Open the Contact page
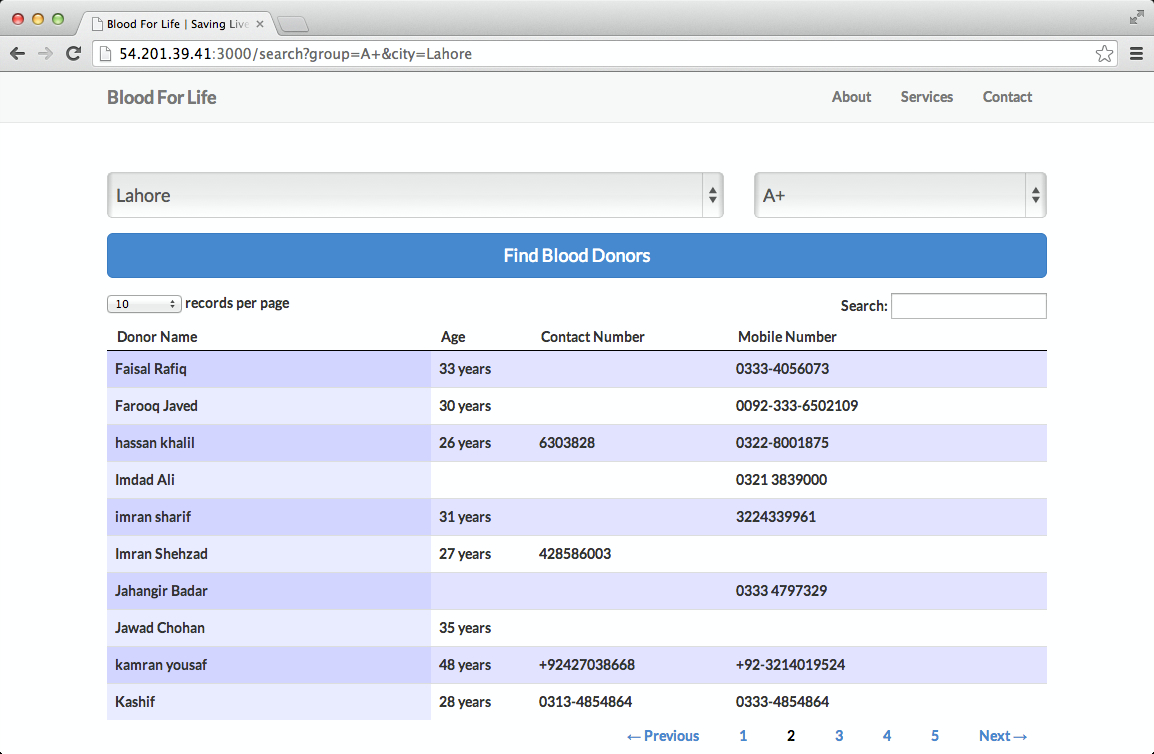Screen dimensions: 1154x754 (x=1007, y=97)
